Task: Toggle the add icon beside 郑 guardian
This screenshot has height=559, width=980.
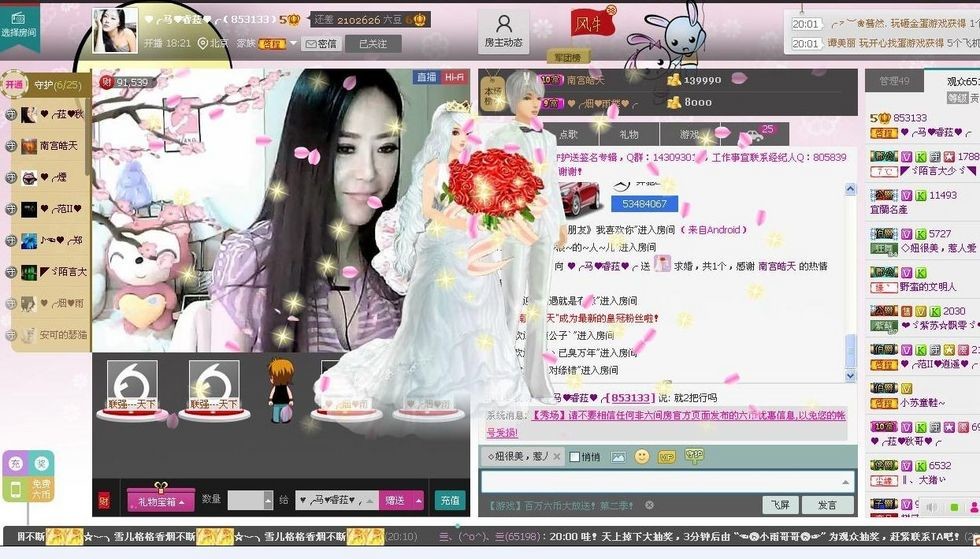Action: click(11, 240)
